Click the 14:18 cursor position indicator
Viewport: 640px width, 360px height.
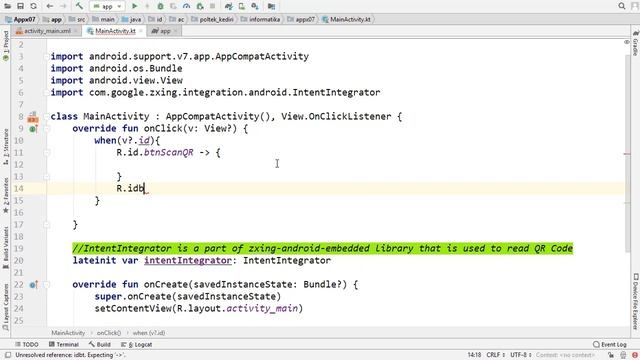tap(474, 355)
